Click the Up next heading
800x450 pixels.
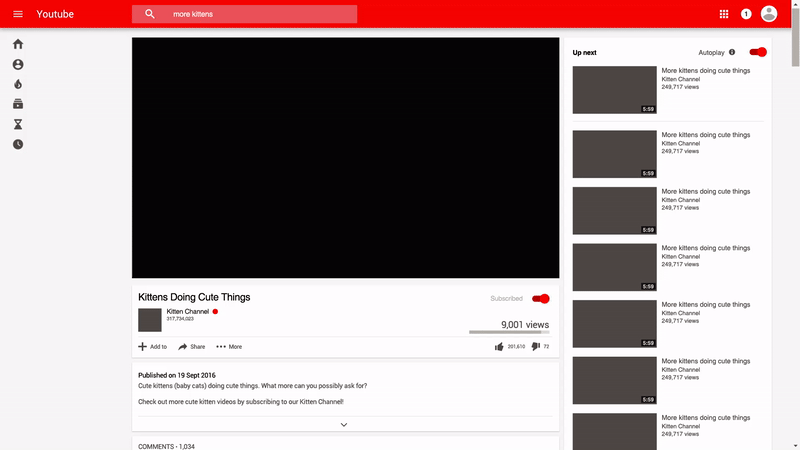tap(584, 53)
